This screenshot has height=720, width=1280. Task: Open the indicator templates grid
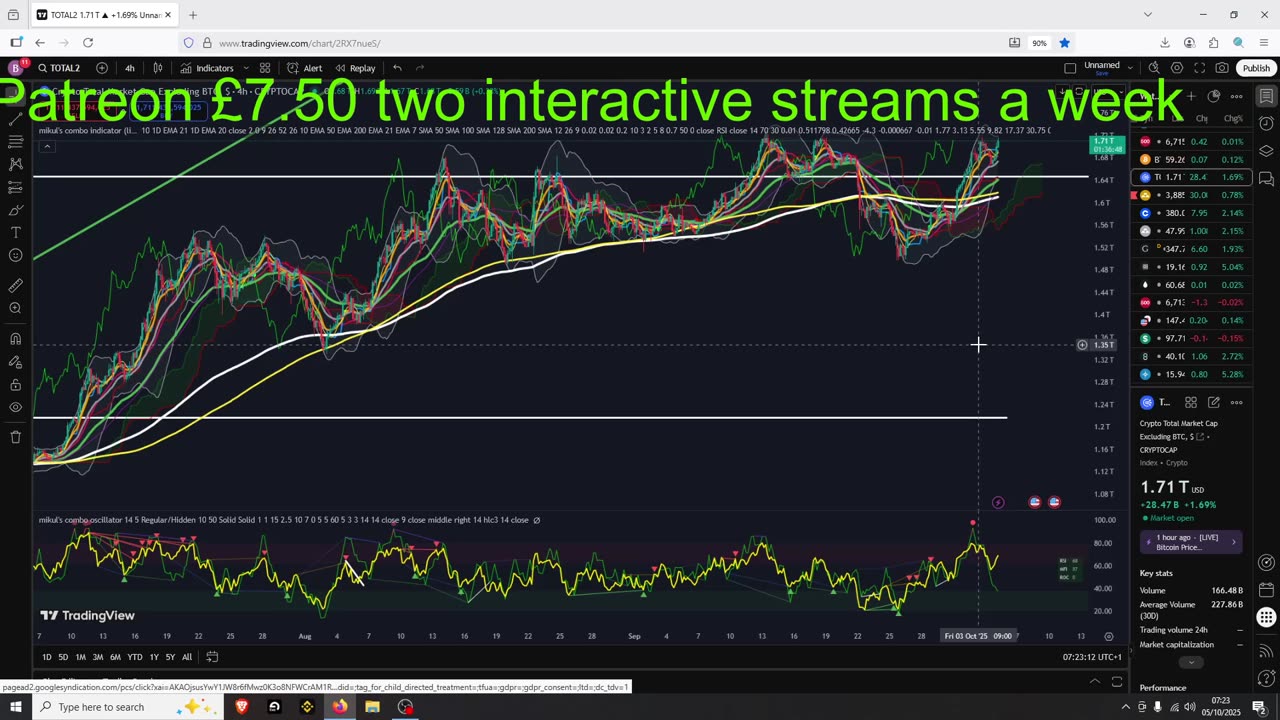[x=265, y=68]
